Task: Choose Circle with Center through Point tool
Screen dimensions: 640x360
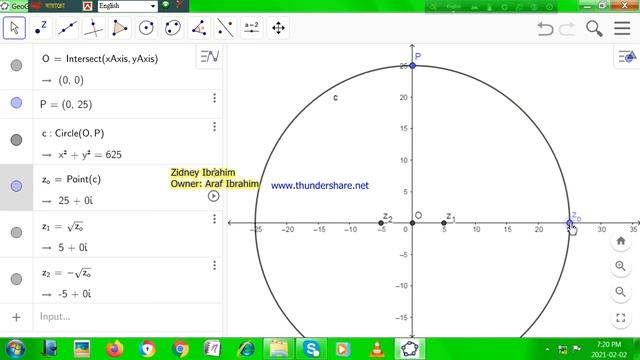Action: [146, 28]
